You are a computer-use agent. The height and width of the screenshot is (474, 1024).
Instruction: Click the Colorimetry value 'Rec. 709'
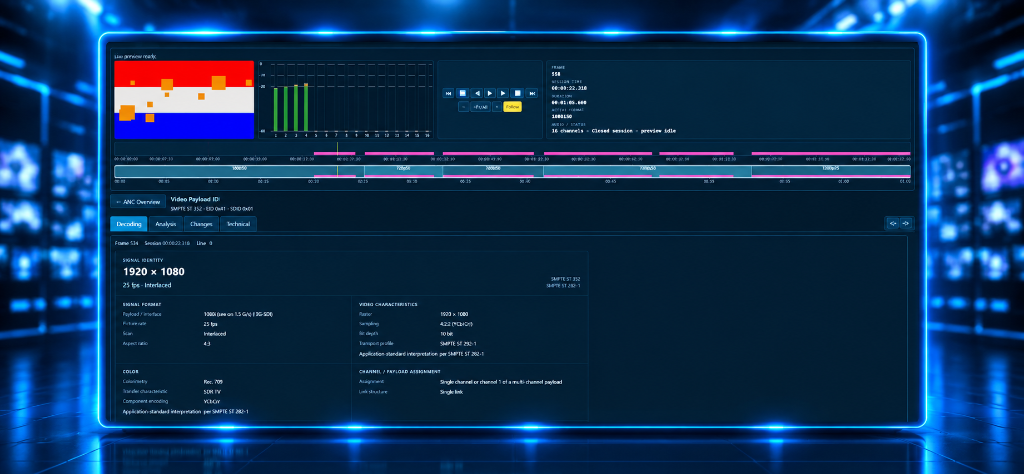click(214, 381)
